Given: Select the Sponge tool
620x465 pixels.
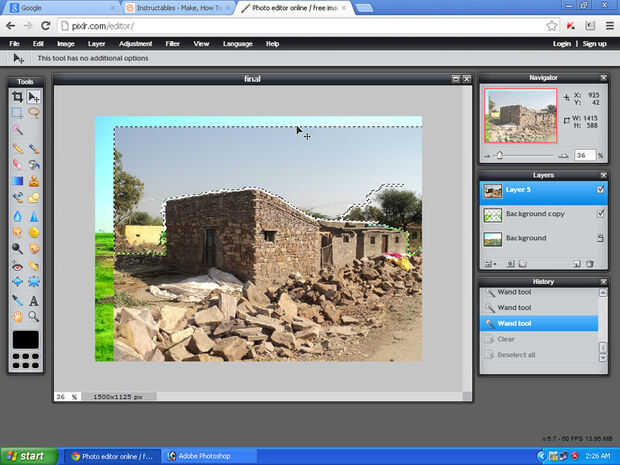Looking at the screenshot, I should tap(34, 232).
